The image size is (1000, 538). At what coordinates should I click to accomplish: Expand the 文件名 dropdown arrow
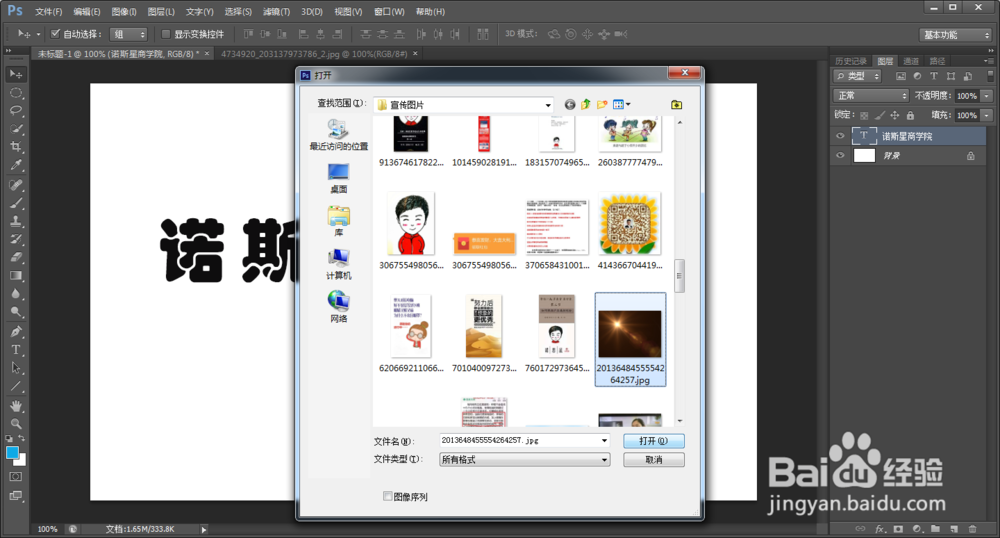point(604,440)
